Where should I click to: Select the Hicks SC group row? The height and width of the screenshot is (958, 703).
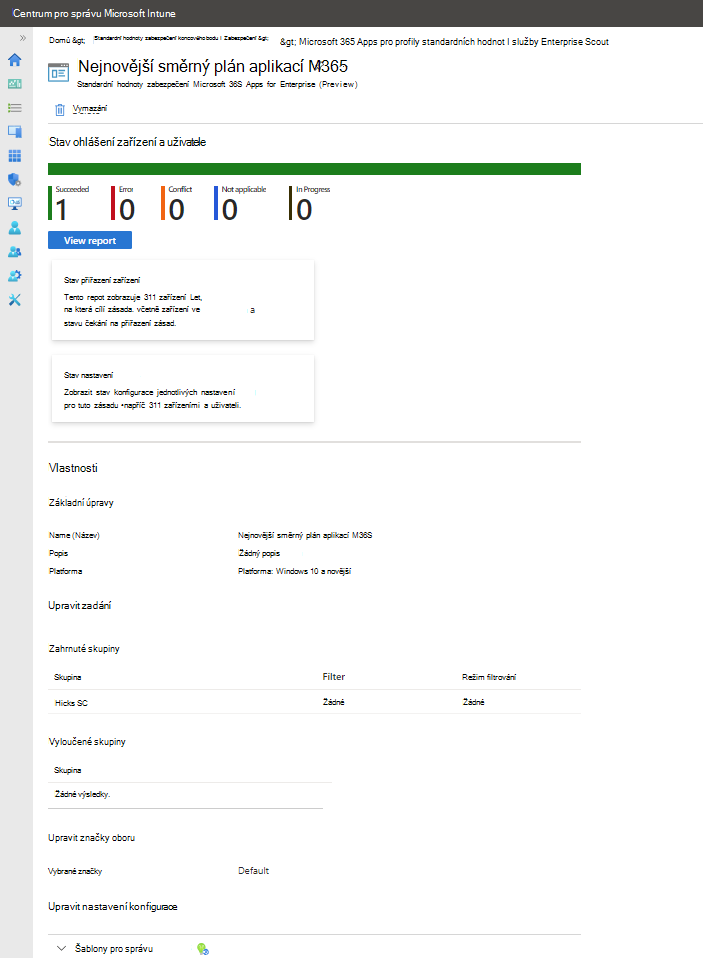tap(315, 702)
